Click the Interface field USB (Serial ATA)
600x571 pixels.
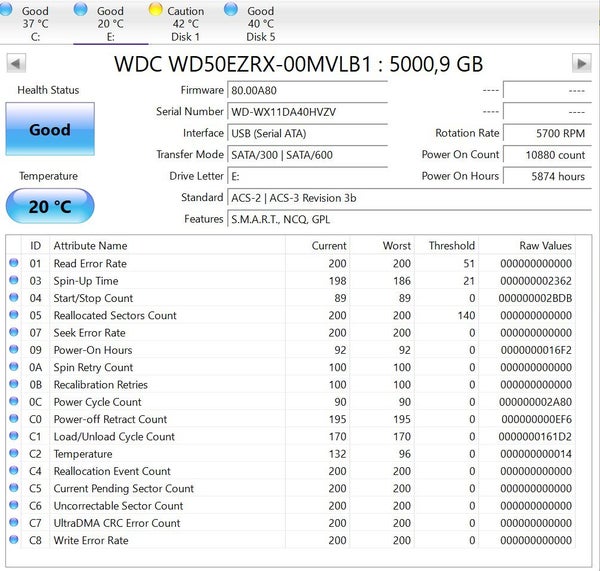click(x=307, y=134)
